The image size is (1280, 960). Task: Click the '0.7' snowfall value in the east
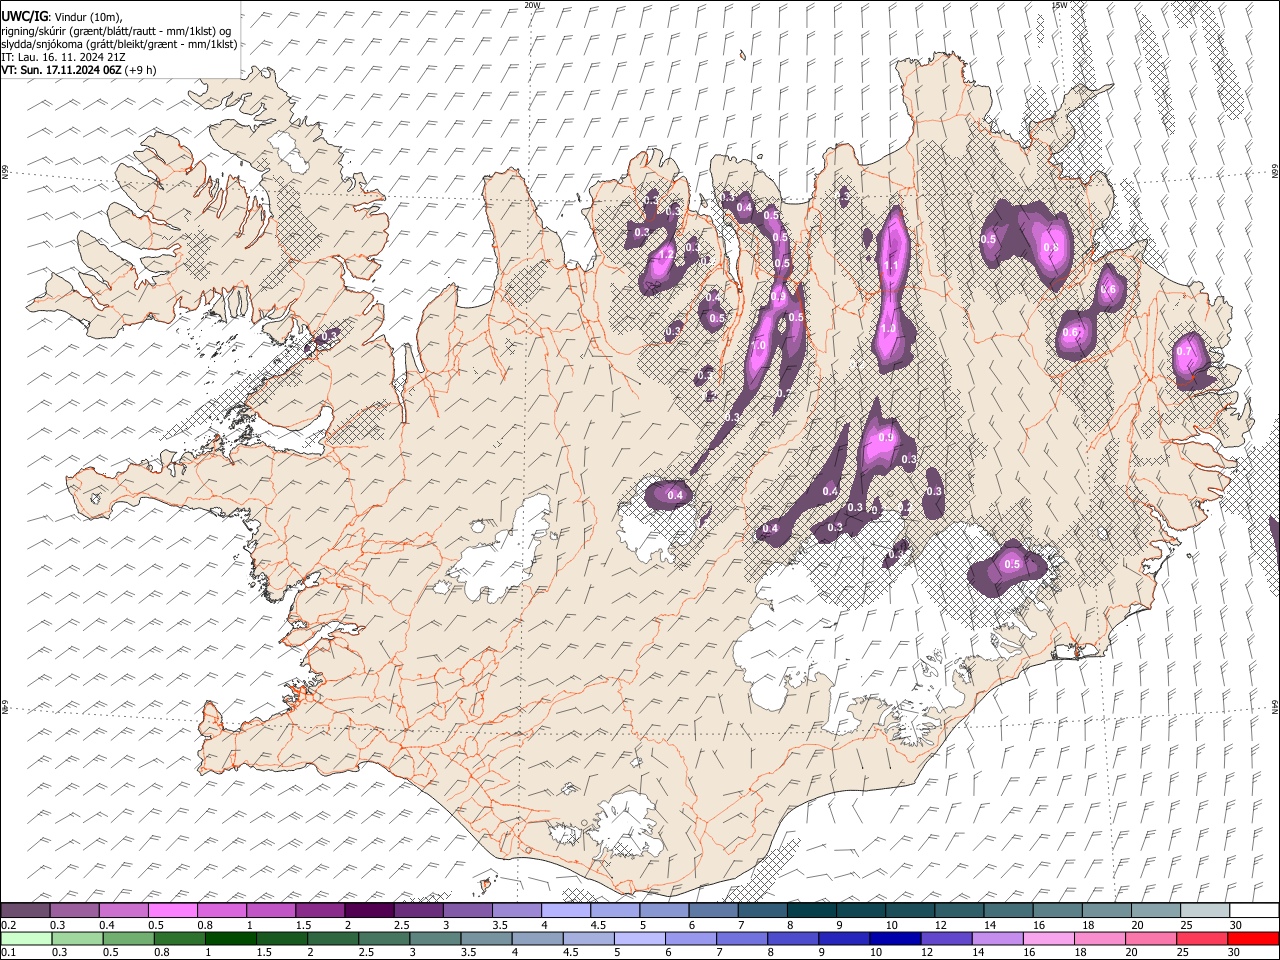1185,352
